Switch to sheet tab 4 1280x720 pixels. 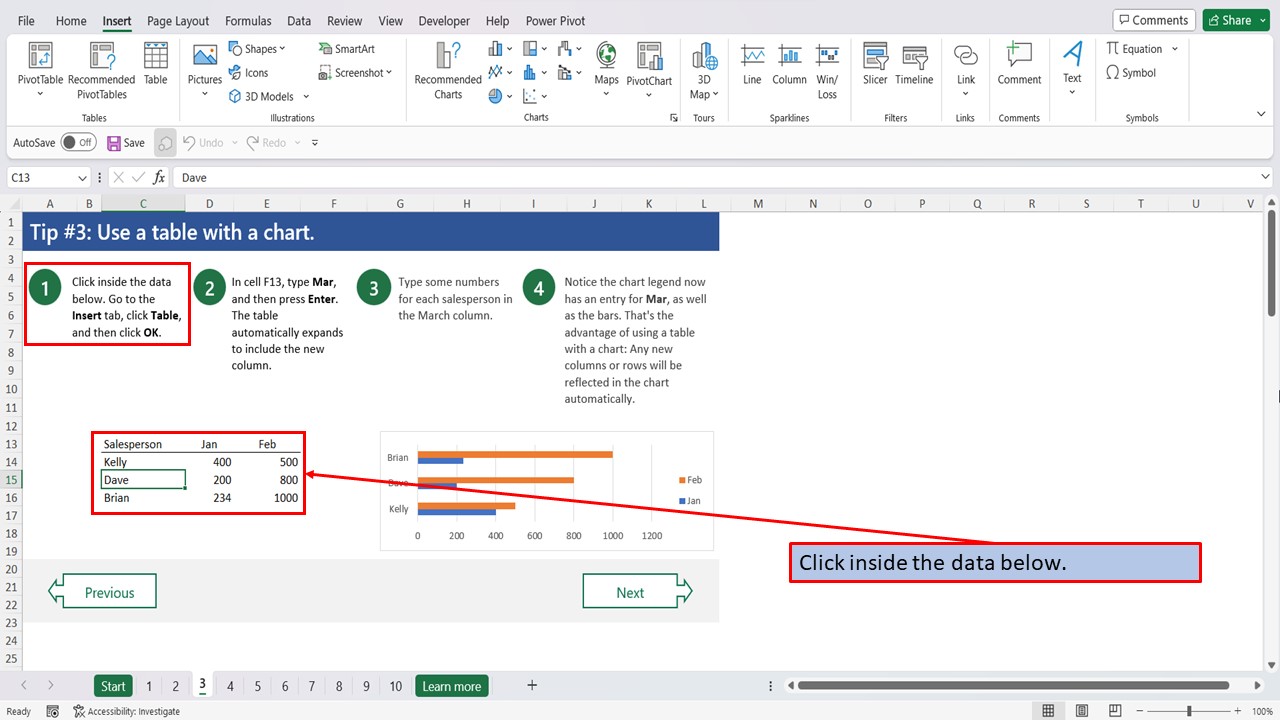point(230,686)
